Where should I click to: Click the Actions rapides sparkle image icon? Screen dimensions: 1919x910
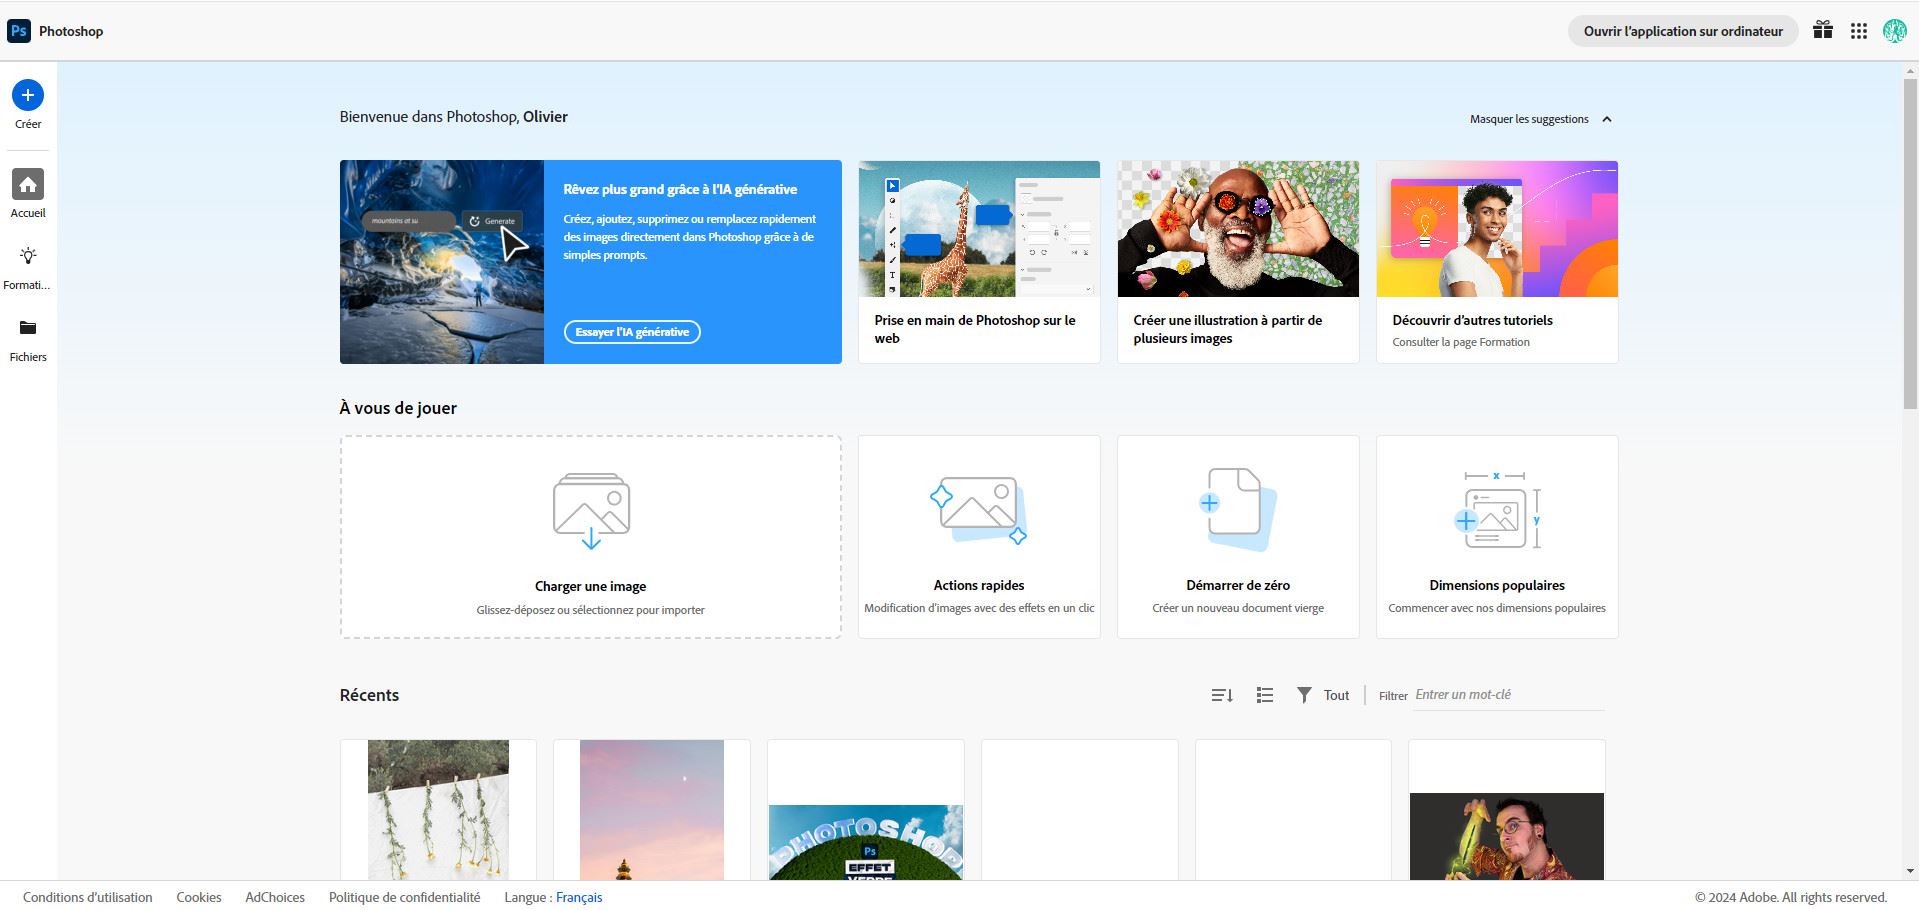point(978,510)
